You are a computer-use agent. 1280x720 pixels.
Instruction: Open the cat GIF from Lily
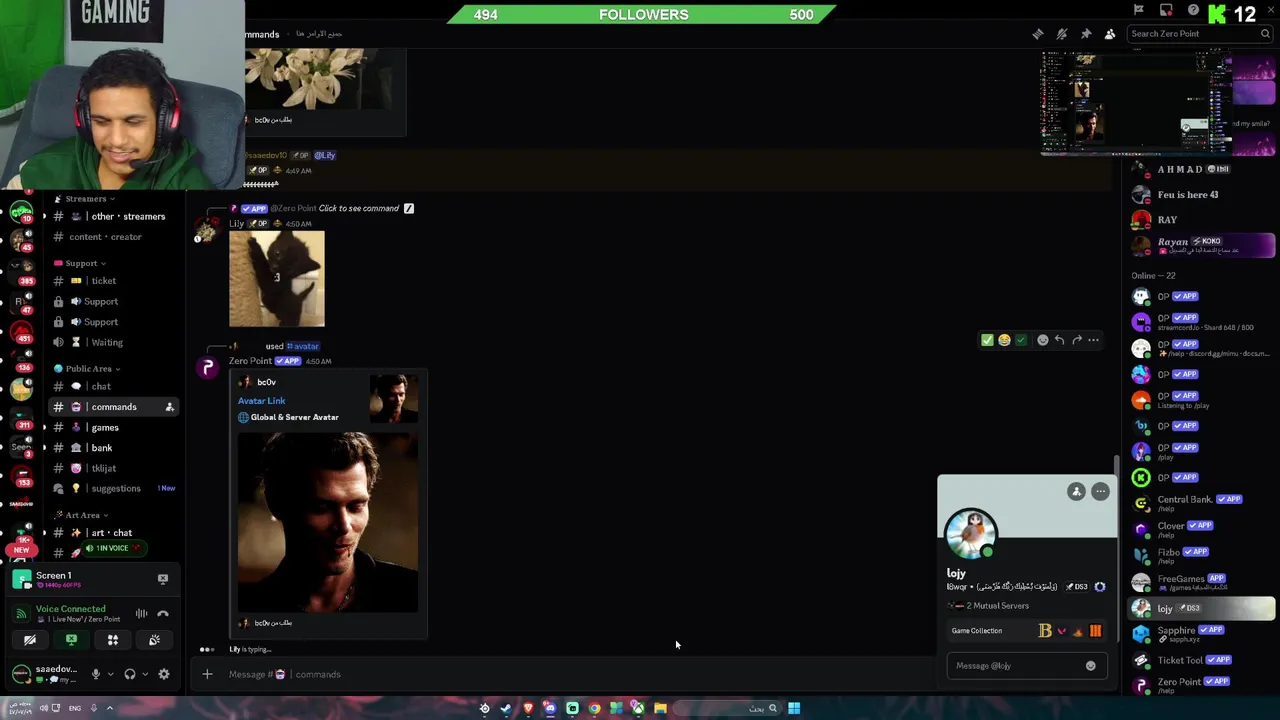coord(277,279)
